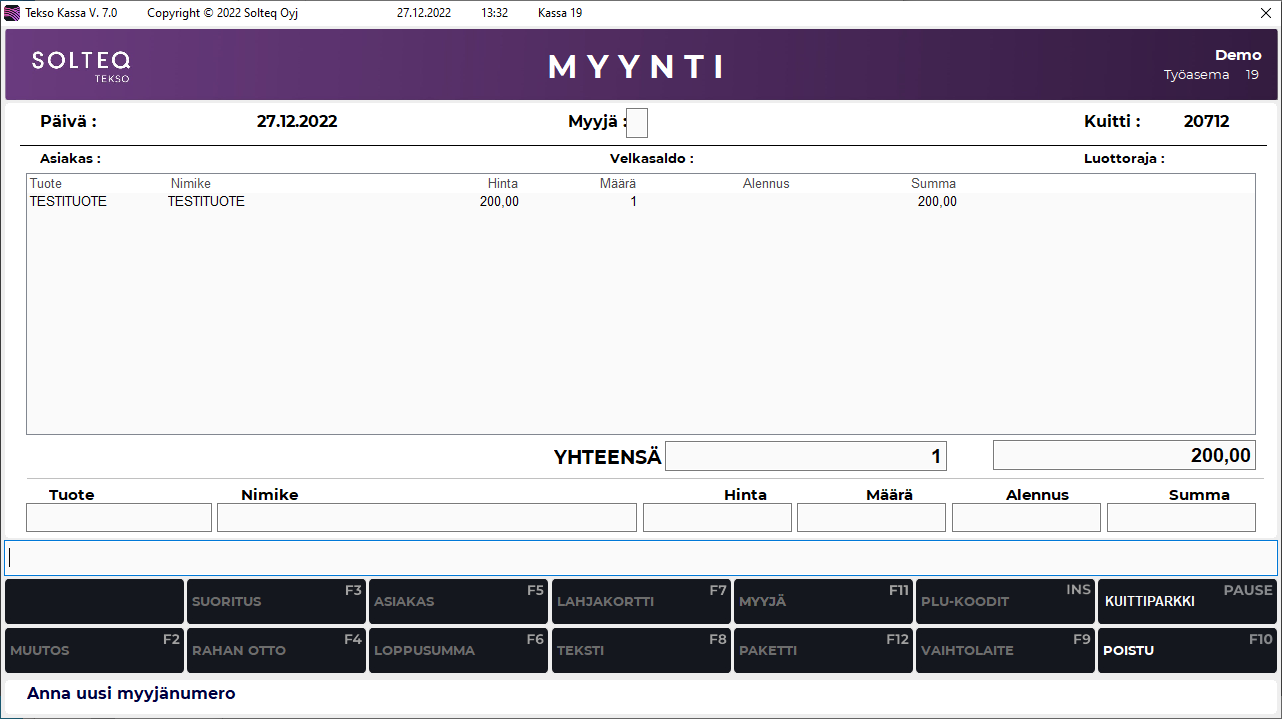Click the Poistu F10 button
The height and width of the screenshot is (719, 1282).
point(1187,650)
